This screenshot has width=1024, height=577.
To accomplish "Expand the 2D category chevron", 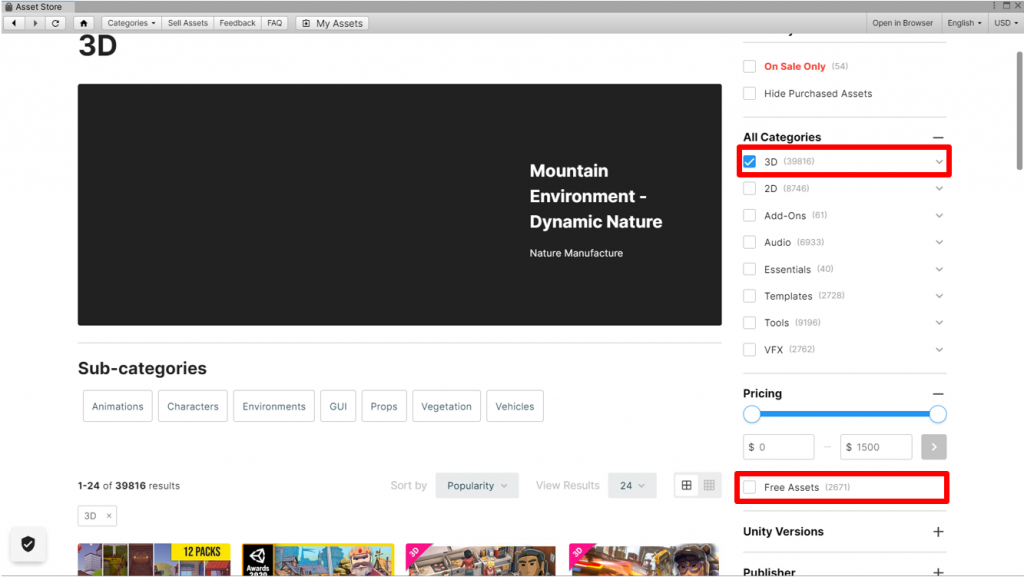I will 938,189.
